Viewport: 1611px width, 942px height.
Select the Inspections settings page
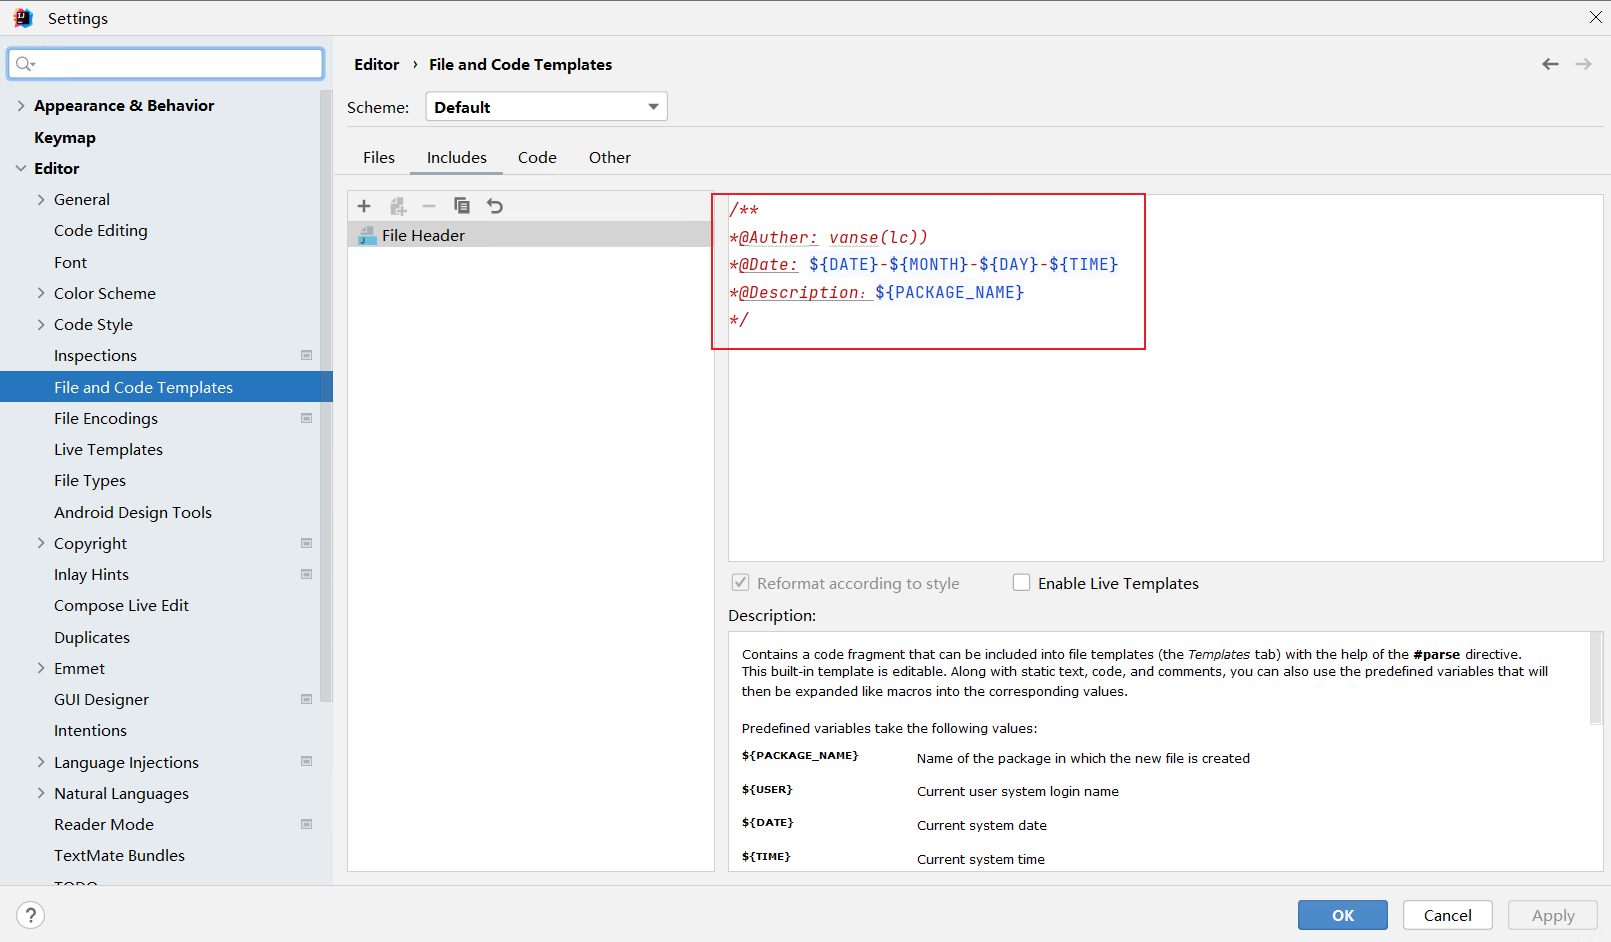click(x=95, y=355)
